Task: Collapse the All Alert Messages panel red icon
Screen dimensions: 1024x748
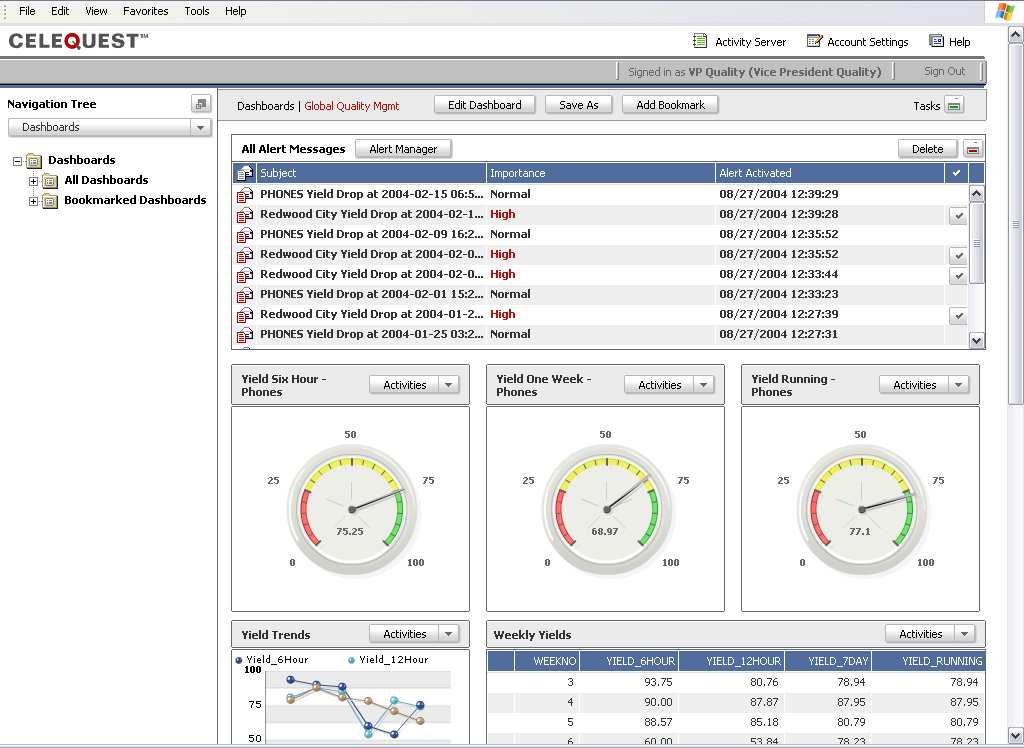Action: [x=972, y=149]
